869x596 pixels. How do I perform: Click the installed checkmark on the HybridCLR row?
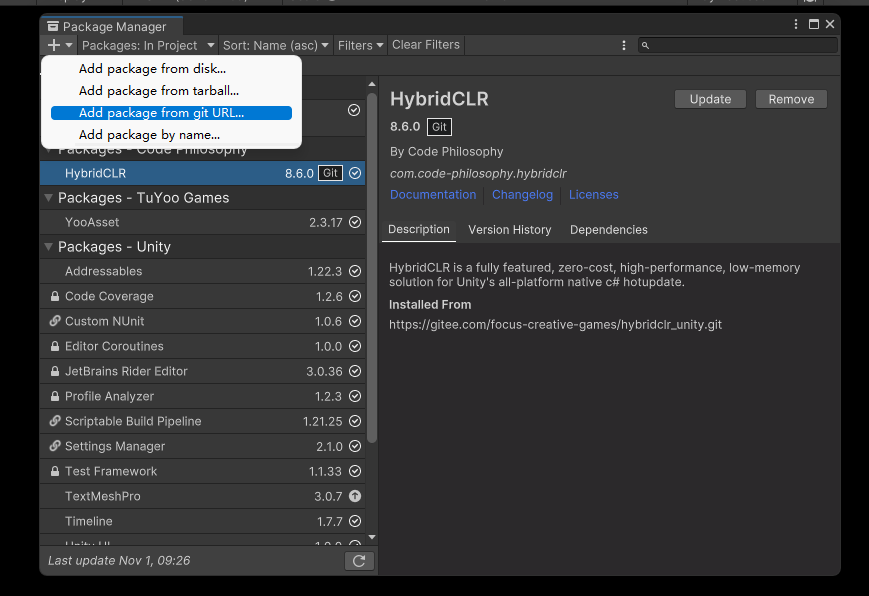click(355, 173)
